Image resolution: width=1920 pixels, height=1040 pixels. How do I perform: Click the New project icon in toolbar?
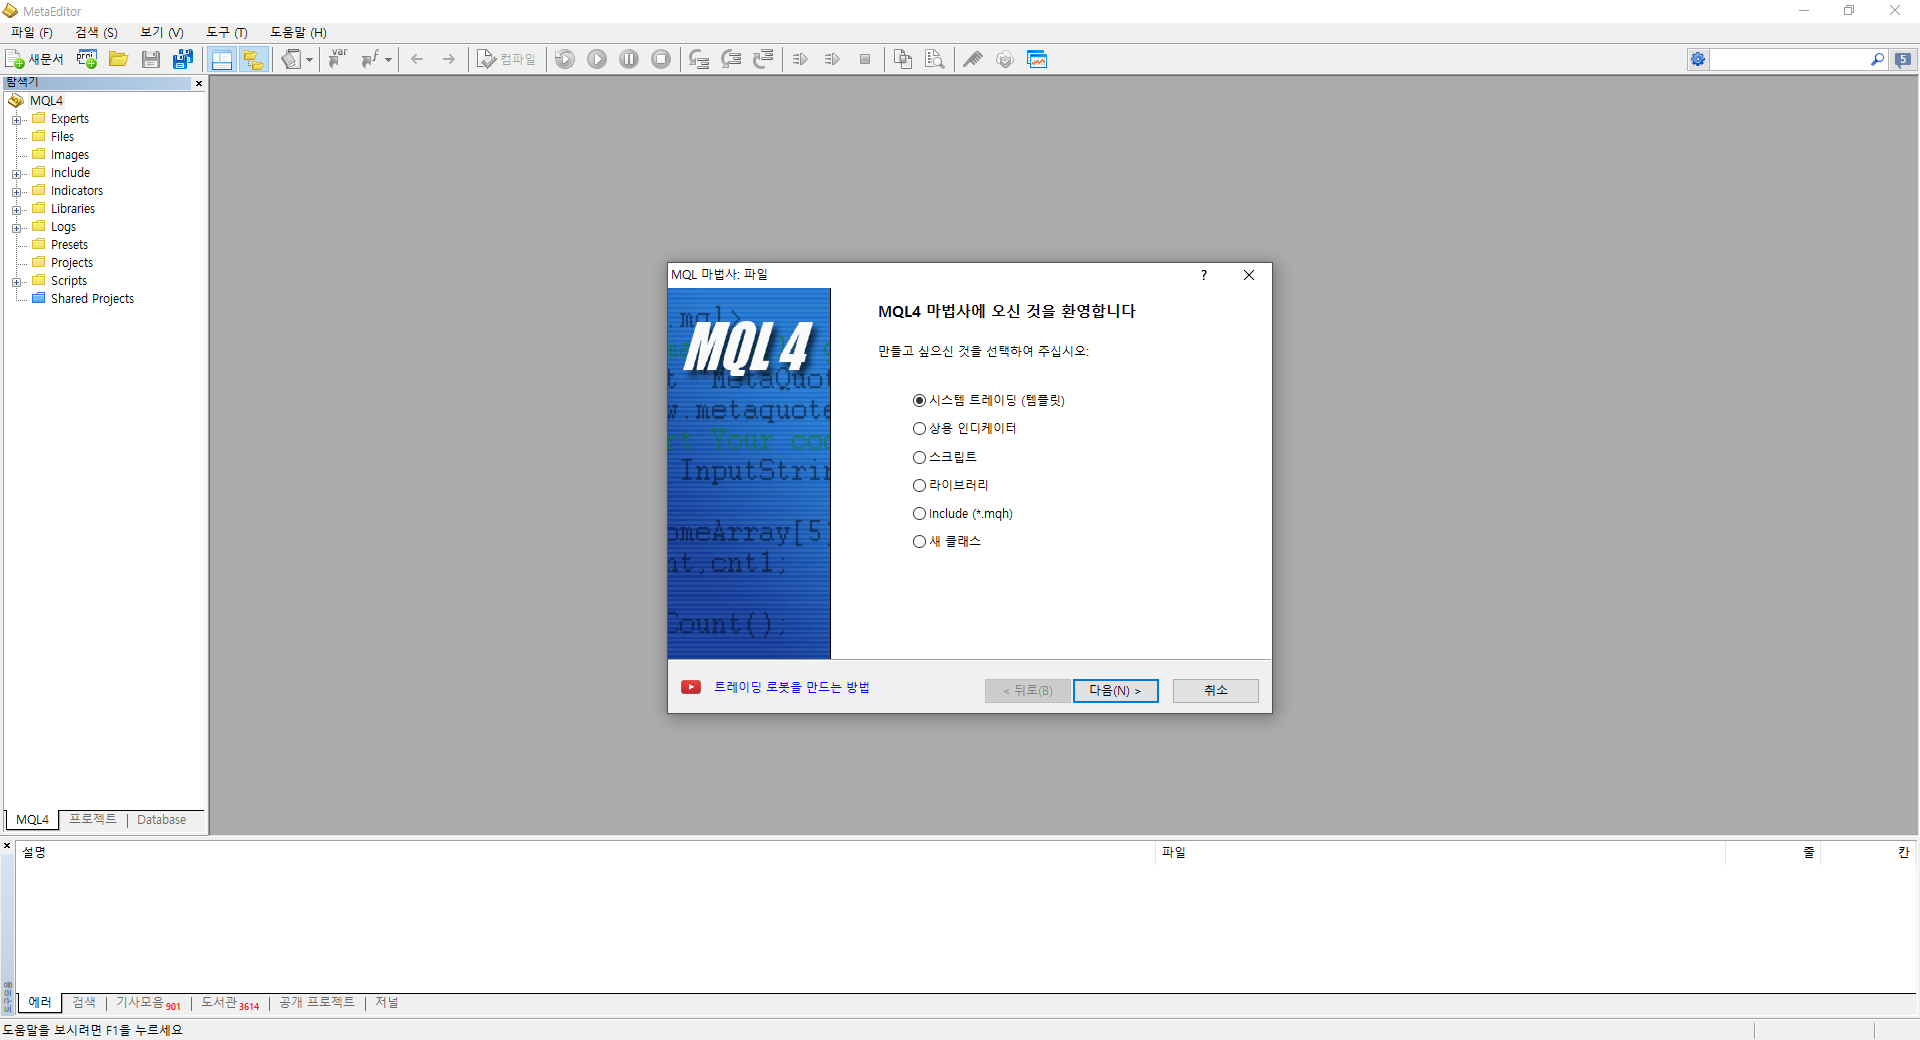[87, 59]
